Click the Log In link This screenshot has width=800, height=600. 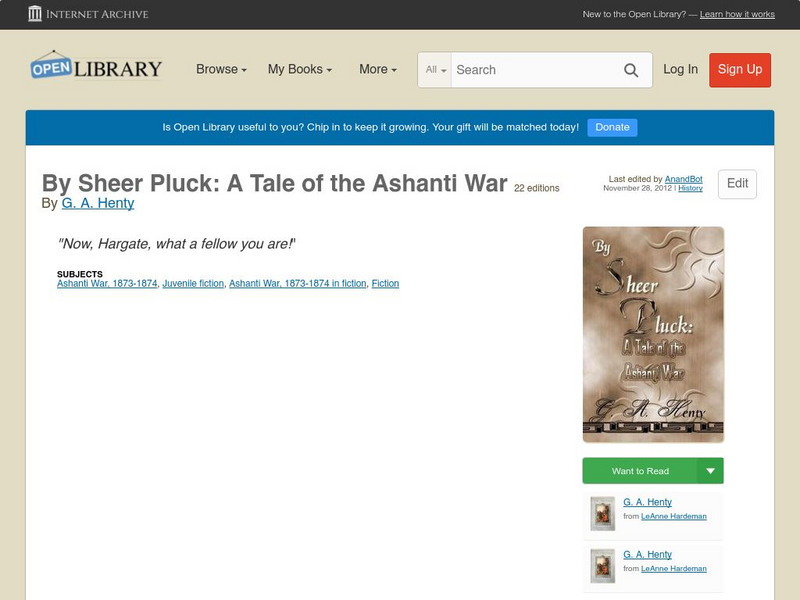click(x=680, y=70)
